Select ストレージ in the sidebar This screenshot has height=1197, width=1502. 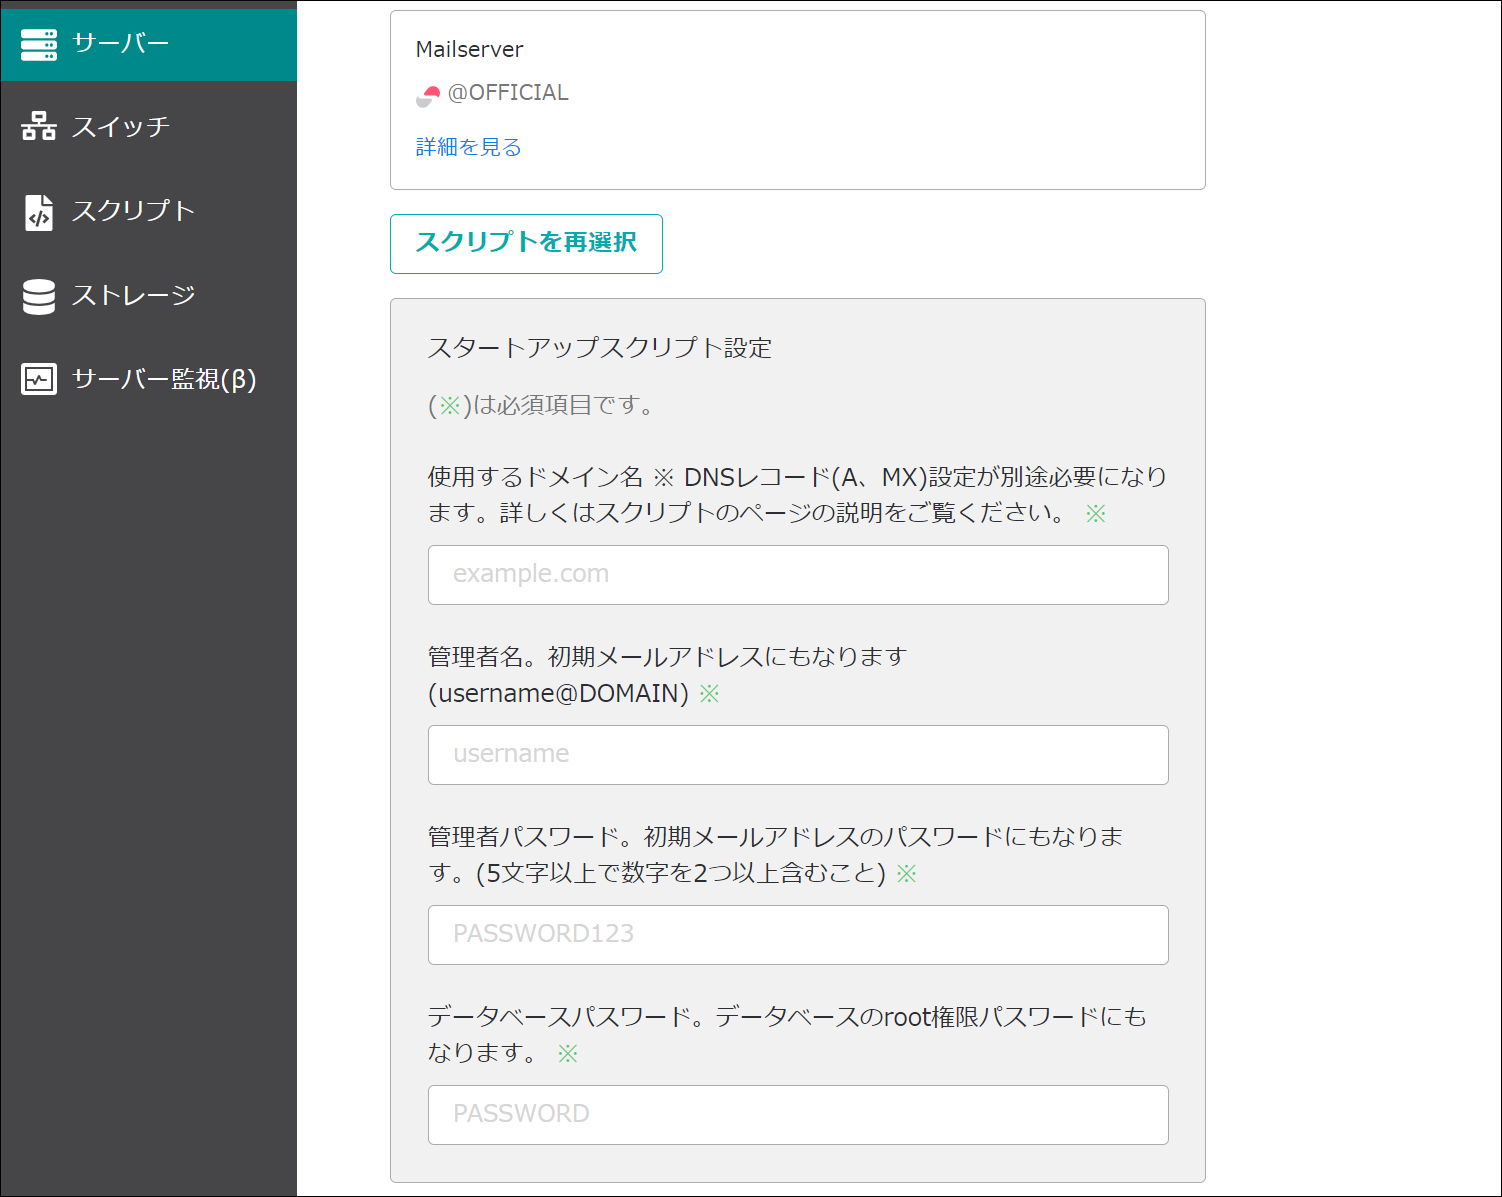point(133,296)
